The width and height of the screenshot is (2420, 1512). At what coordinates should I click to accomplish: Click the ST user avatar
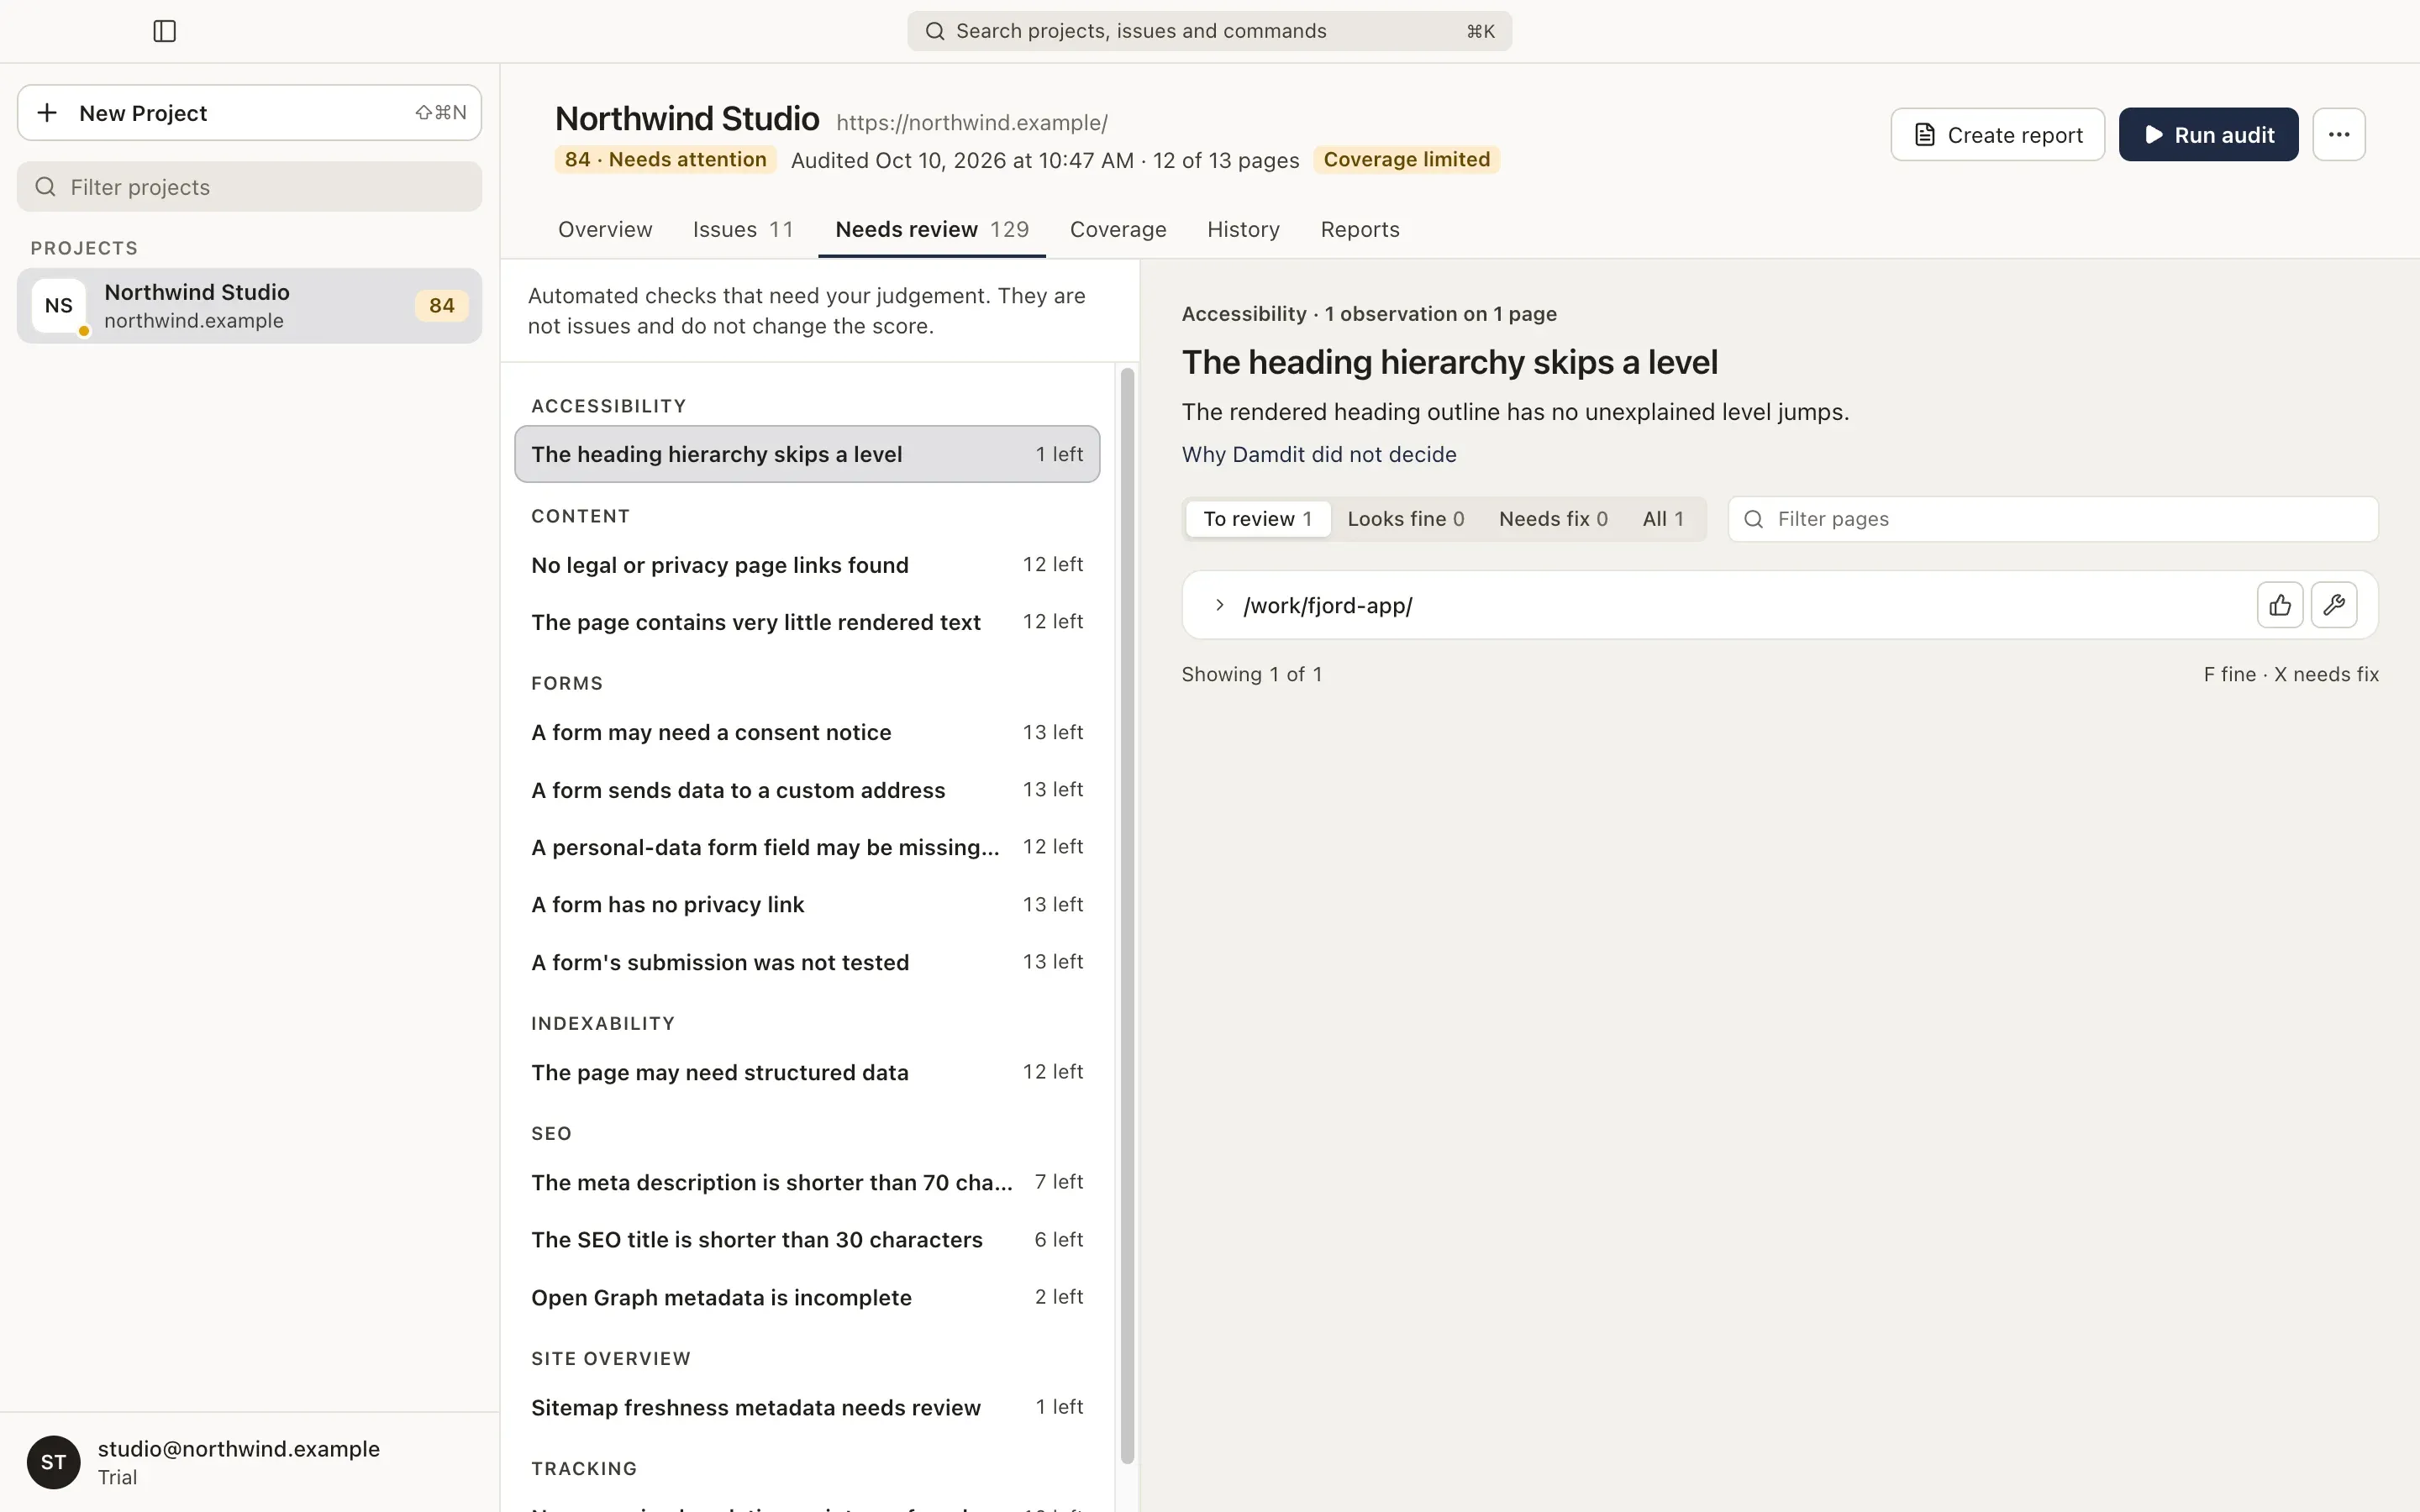click(54, 1462)
